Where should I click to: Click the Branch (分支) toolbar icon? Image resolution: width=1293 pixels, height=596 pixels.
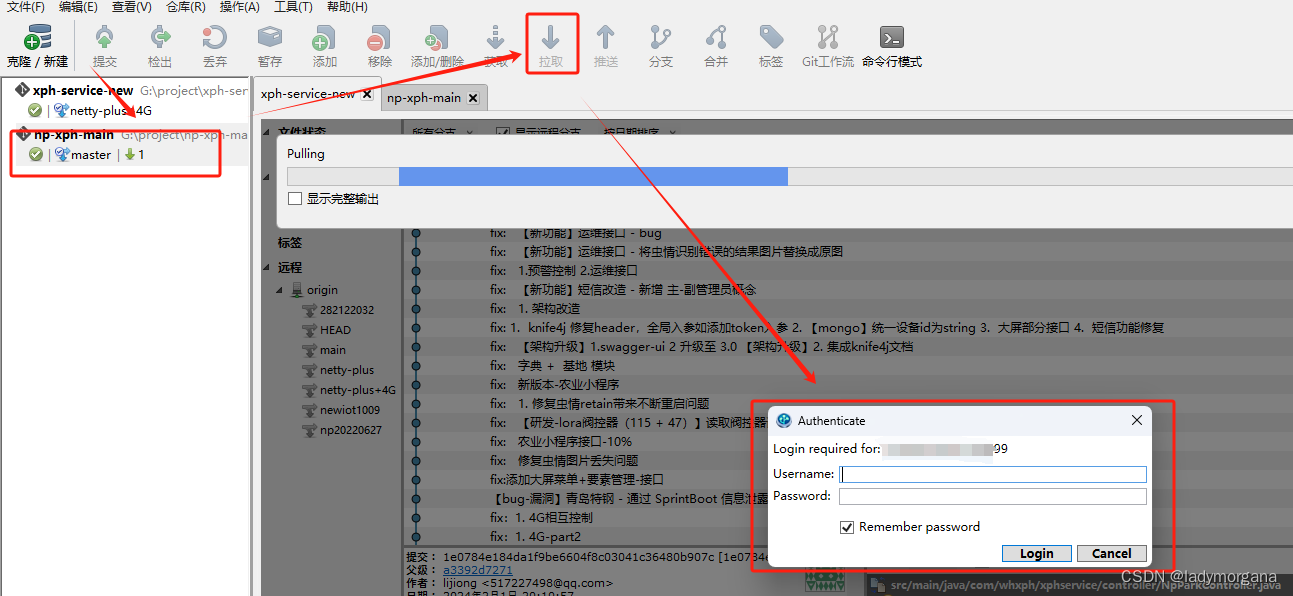(661, 38)
